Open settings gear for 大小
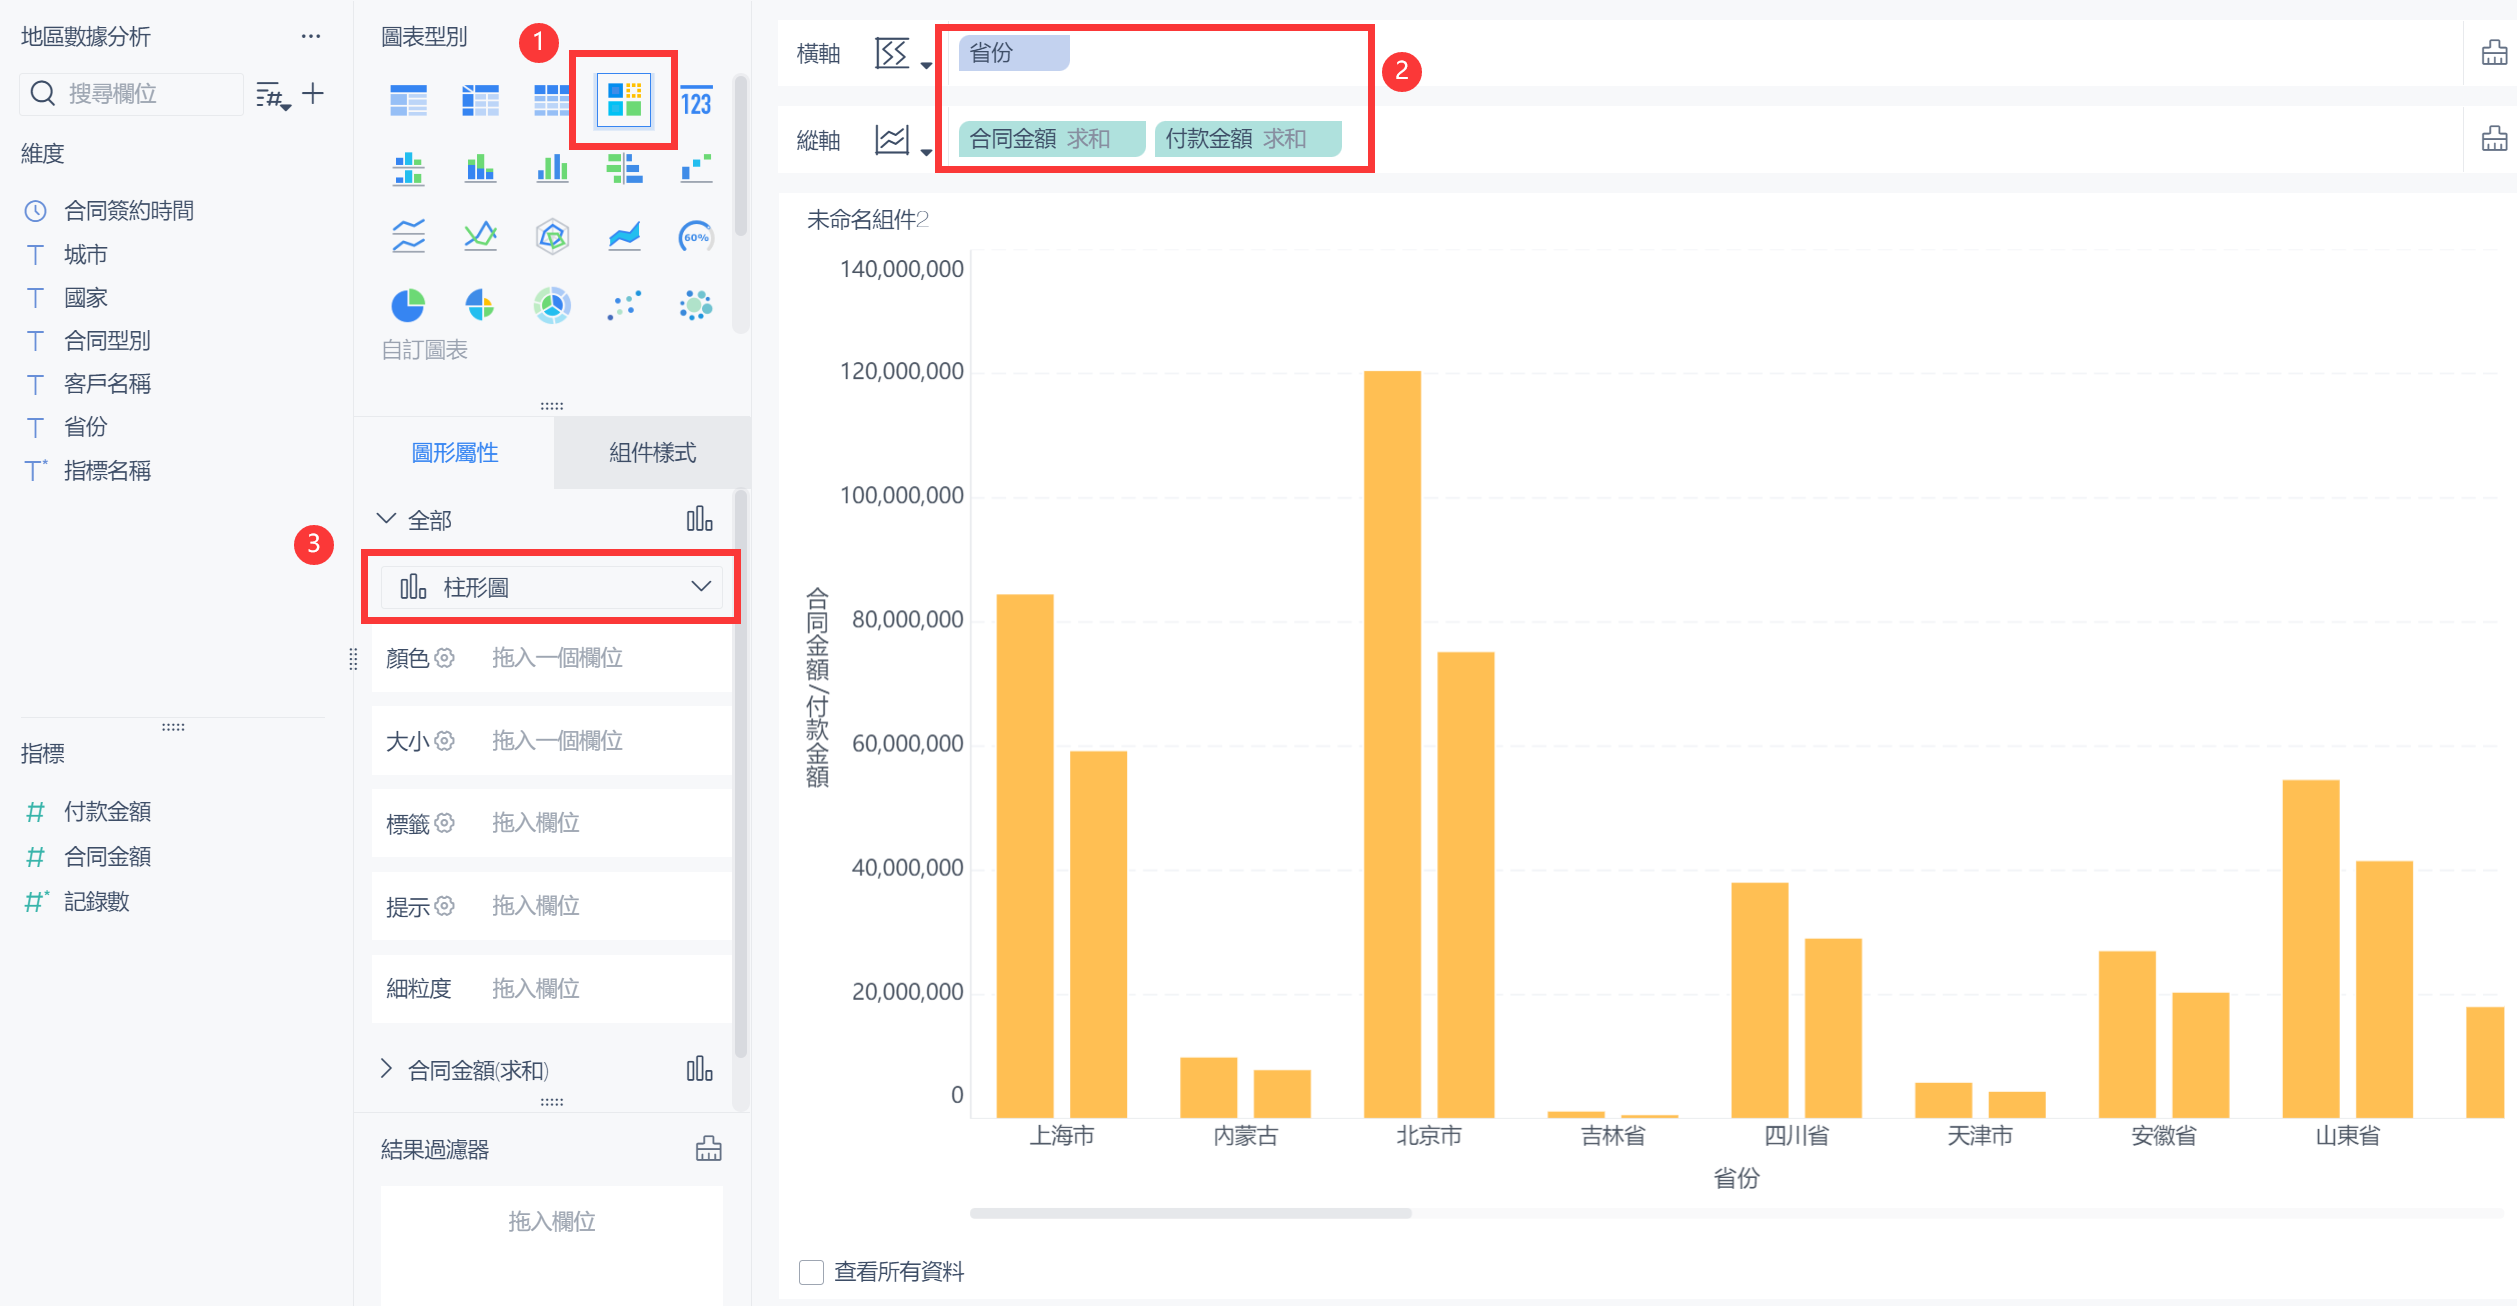2517x1306 pixels. [445, 741]
